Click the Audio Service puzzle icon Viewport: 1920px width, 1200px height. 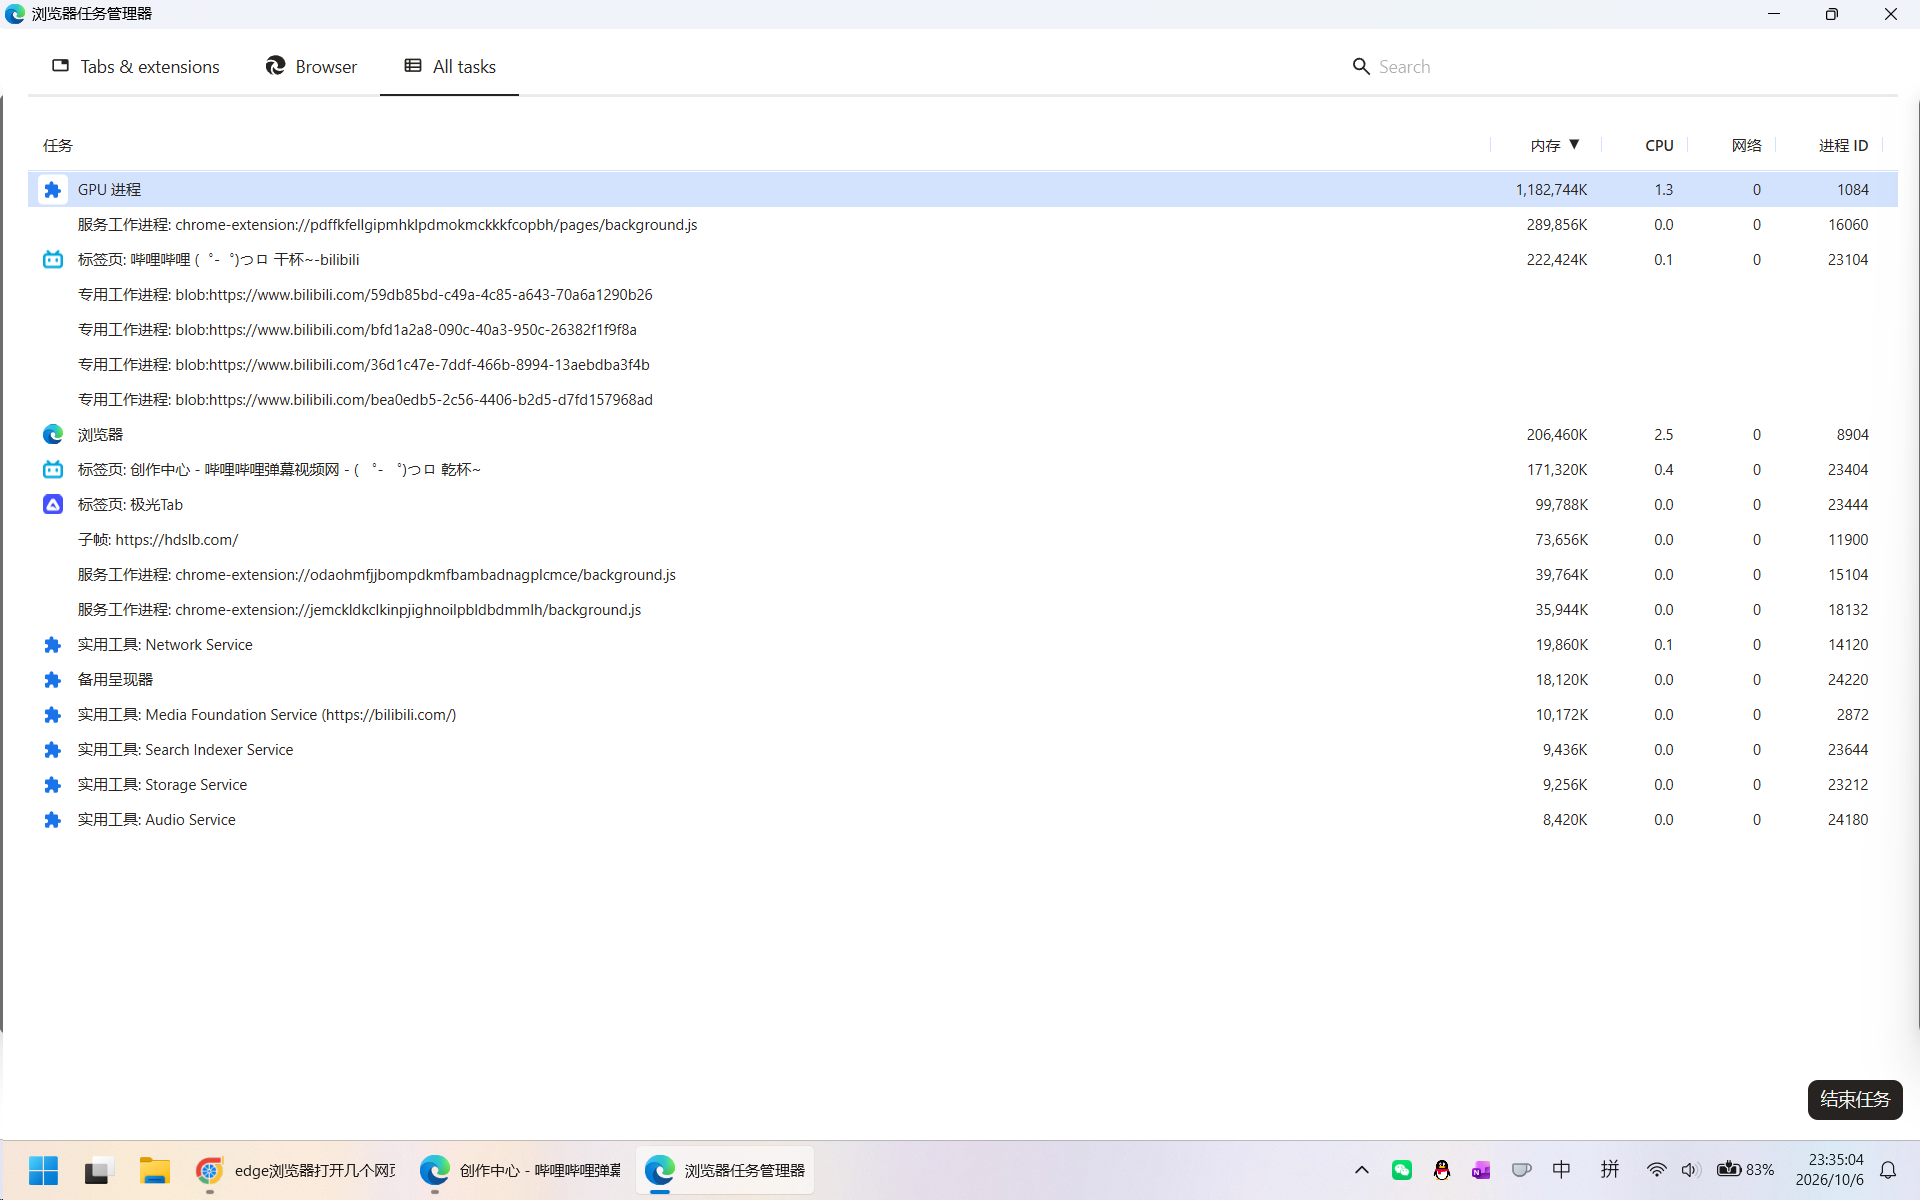(53, 820)
